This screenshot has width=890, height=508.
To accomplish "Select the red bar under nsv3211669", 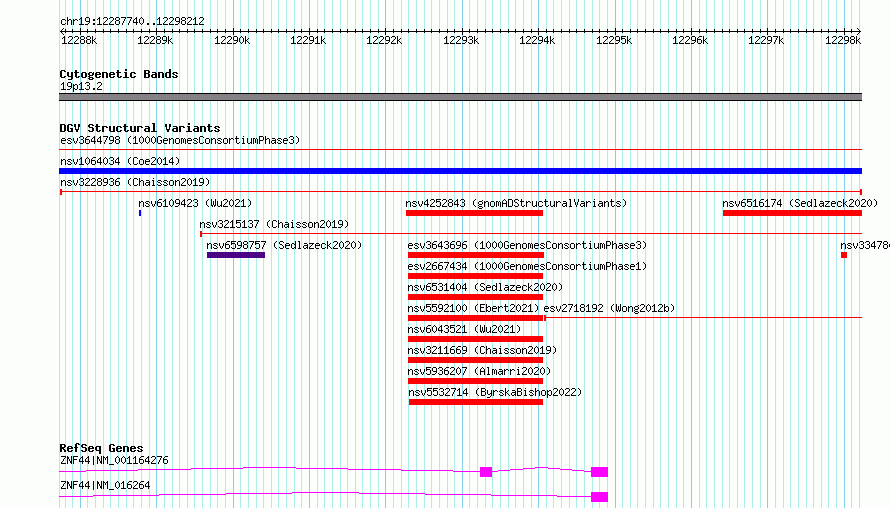I will (x=476, y=360).
